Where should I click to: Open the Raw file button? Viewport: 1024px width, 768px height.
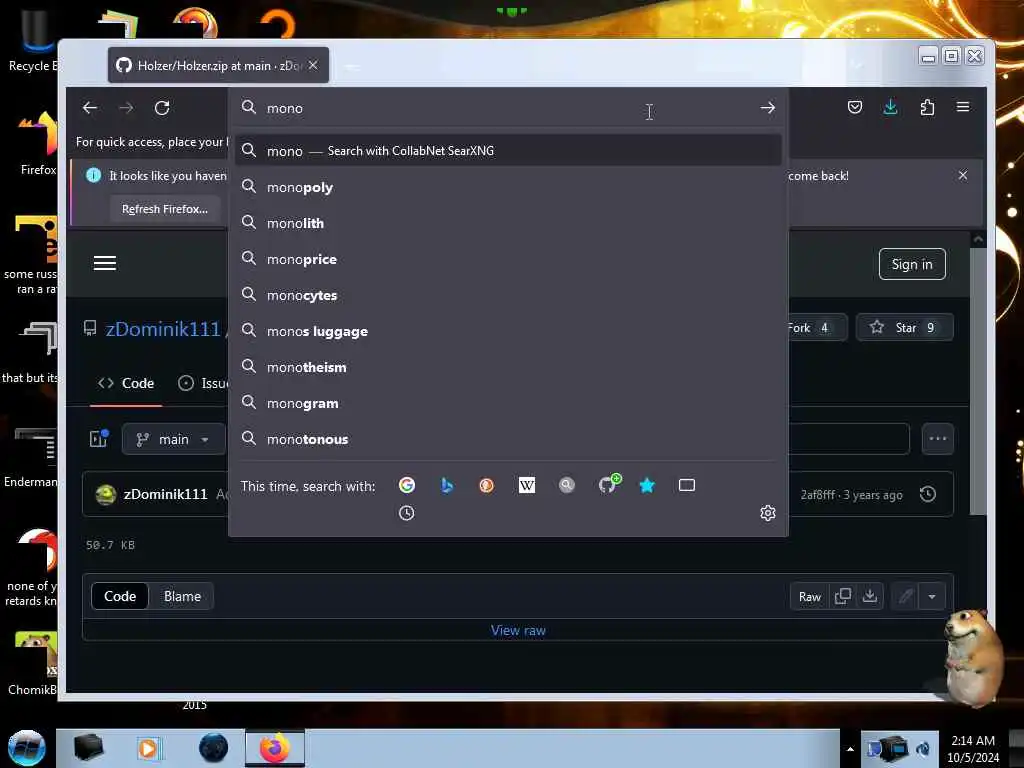point(809,596)
